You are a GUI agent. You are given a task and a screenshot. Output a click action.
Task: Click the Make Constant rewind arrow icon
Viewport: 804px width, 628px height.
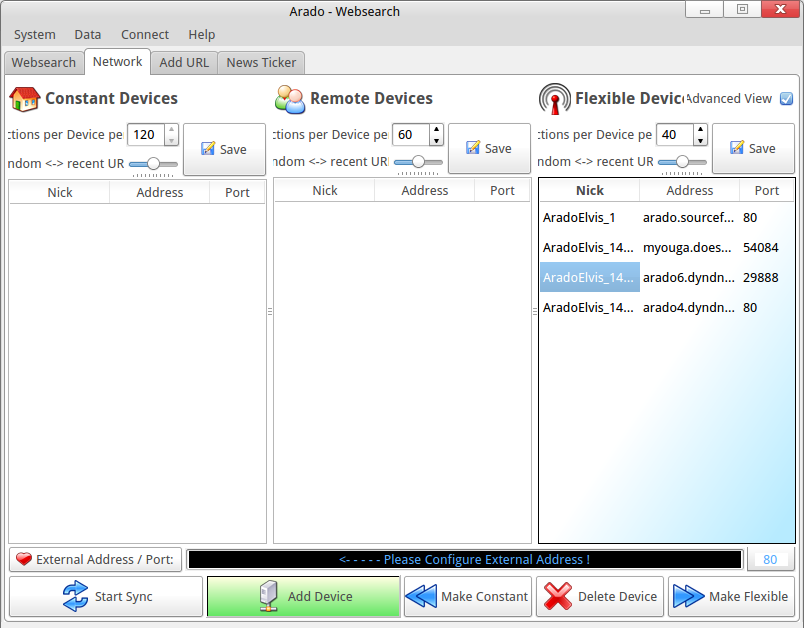point(421,596)
